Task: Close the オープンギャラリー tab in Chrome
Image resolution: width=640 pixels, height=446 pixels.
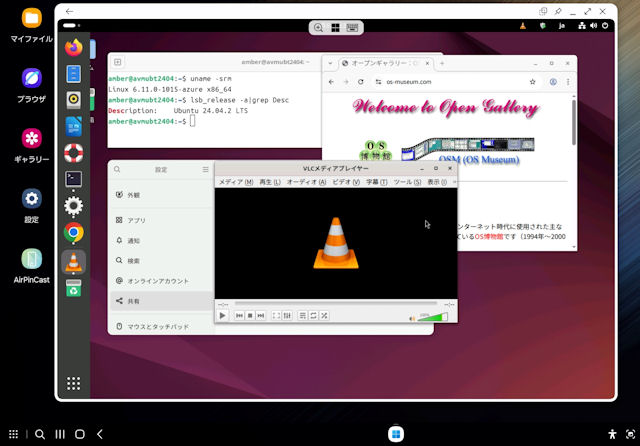Action: 427,63
